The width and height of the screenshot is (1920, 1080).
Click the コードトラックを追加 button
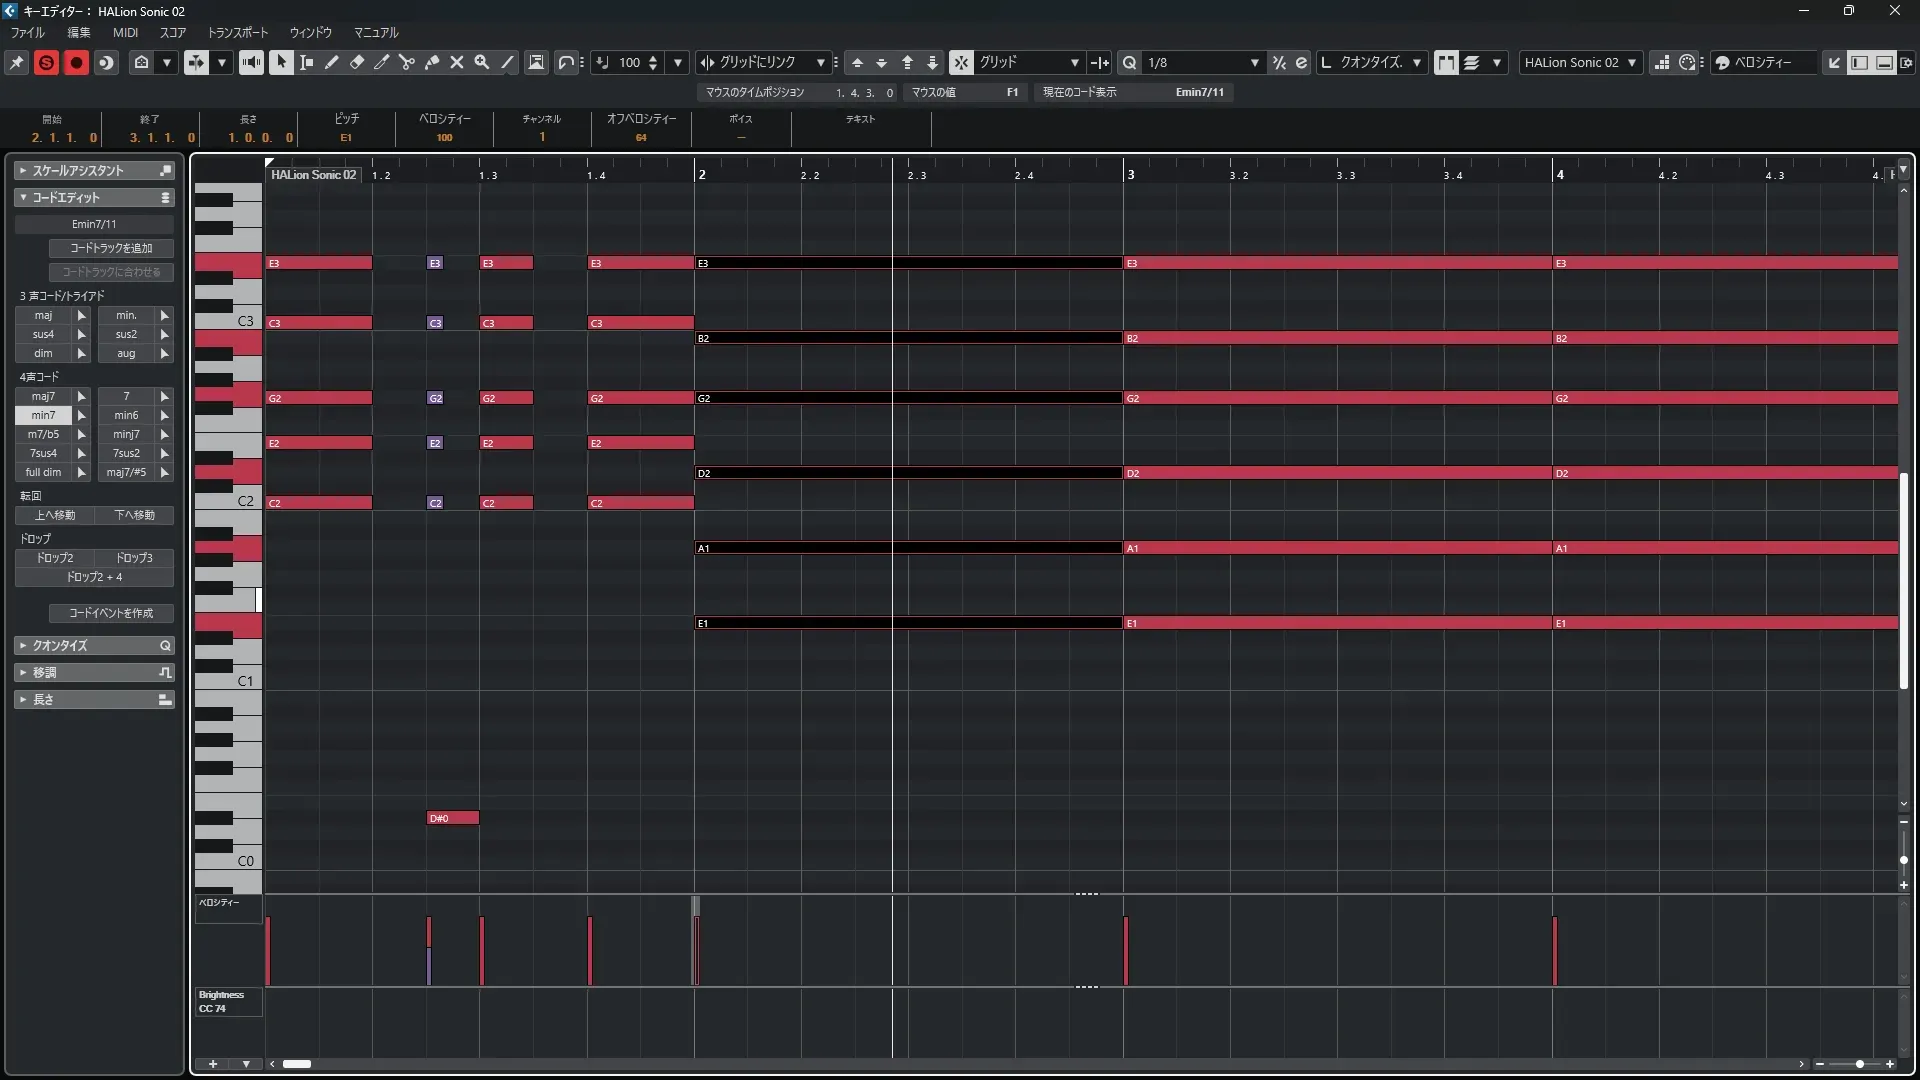[111, 248]
